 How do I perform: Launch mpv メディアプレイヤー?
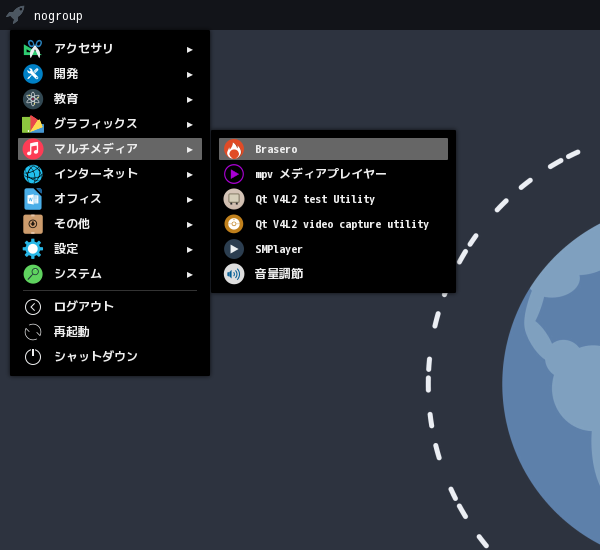tap(333, 174)
